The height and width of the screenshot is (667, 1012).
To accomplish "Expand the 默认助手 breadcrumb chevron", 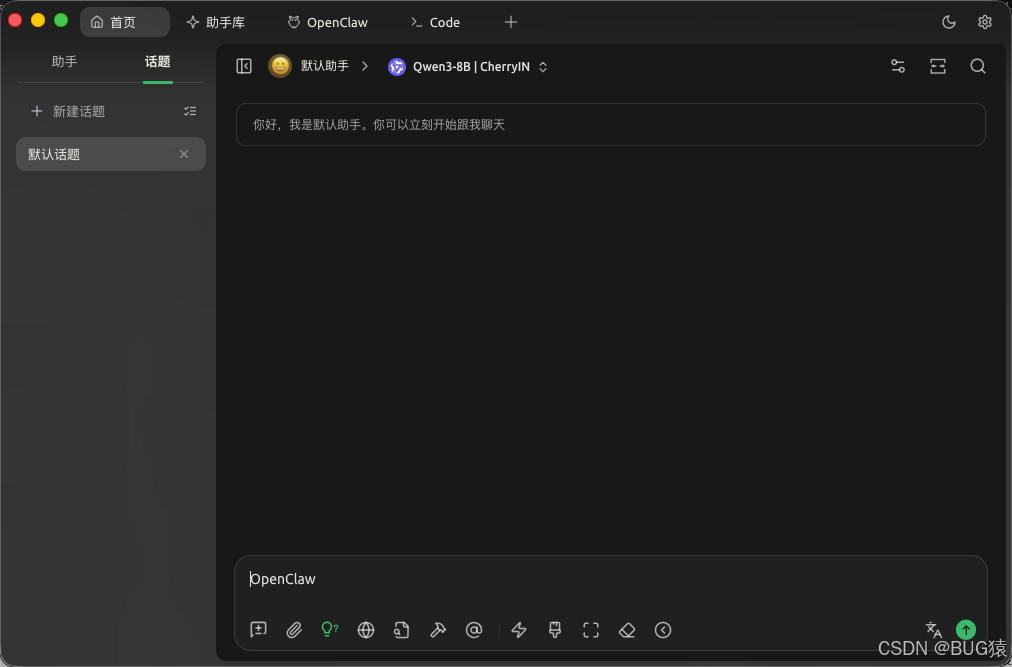I will coord(364,66).
